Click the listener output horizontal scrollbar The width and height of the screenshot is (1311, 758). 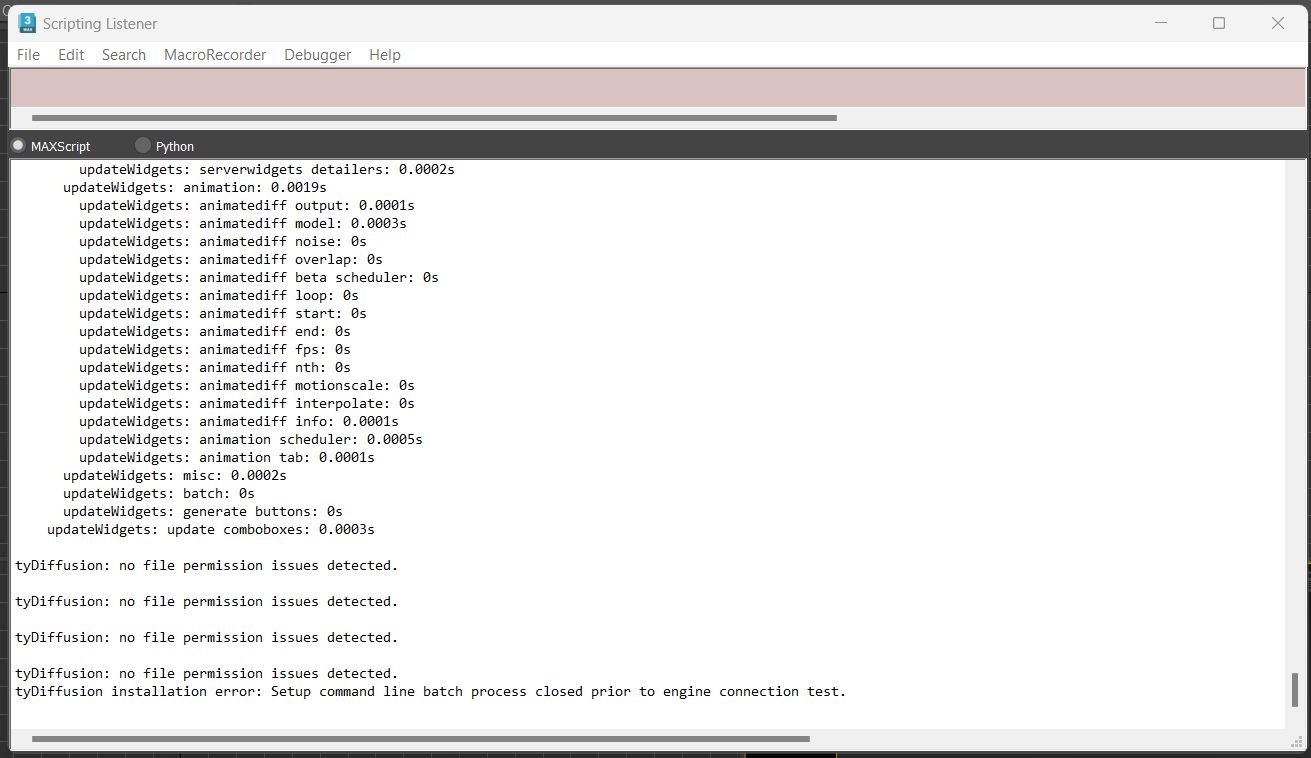pyautogui.click(x=420, y=740)
